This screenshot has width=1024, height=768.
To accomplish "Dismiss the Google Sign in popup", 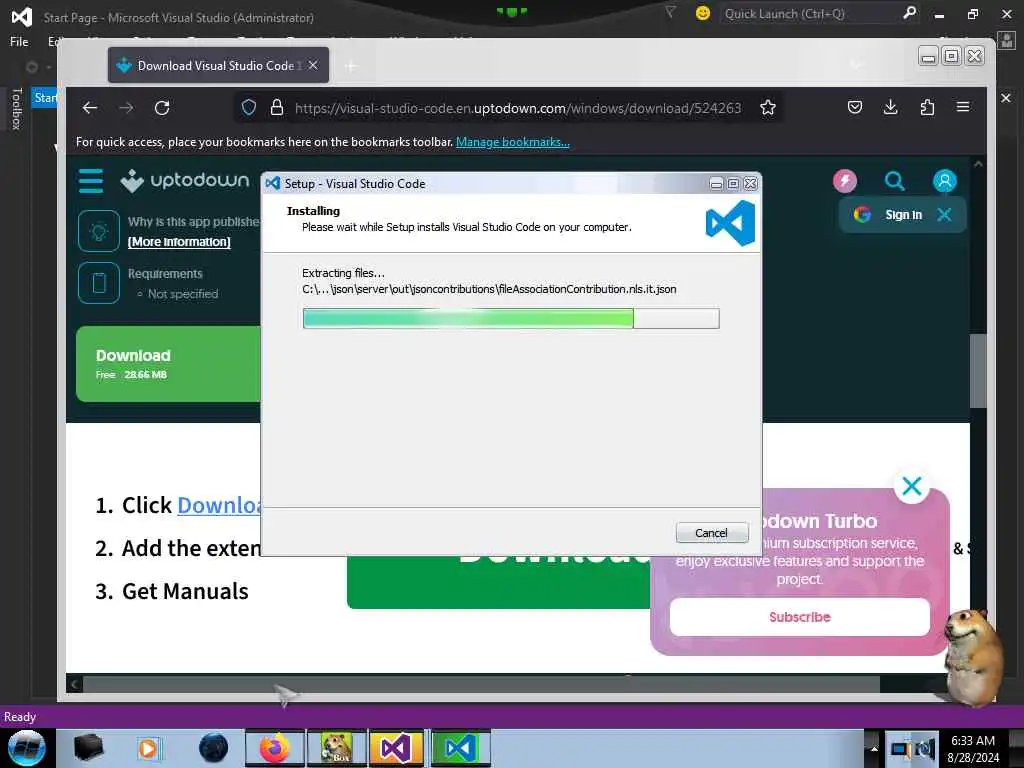I will pyautogui.click(x=944, y=215).
